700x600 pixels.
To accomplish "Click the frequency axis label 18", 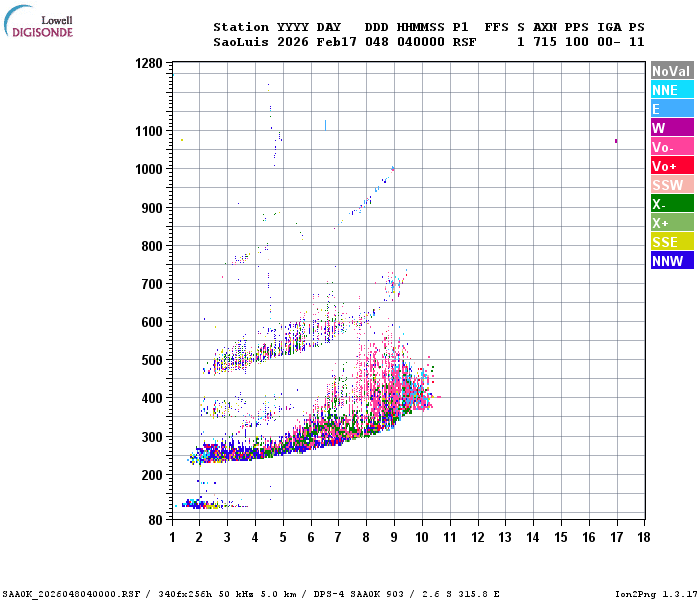I will 644,537.
